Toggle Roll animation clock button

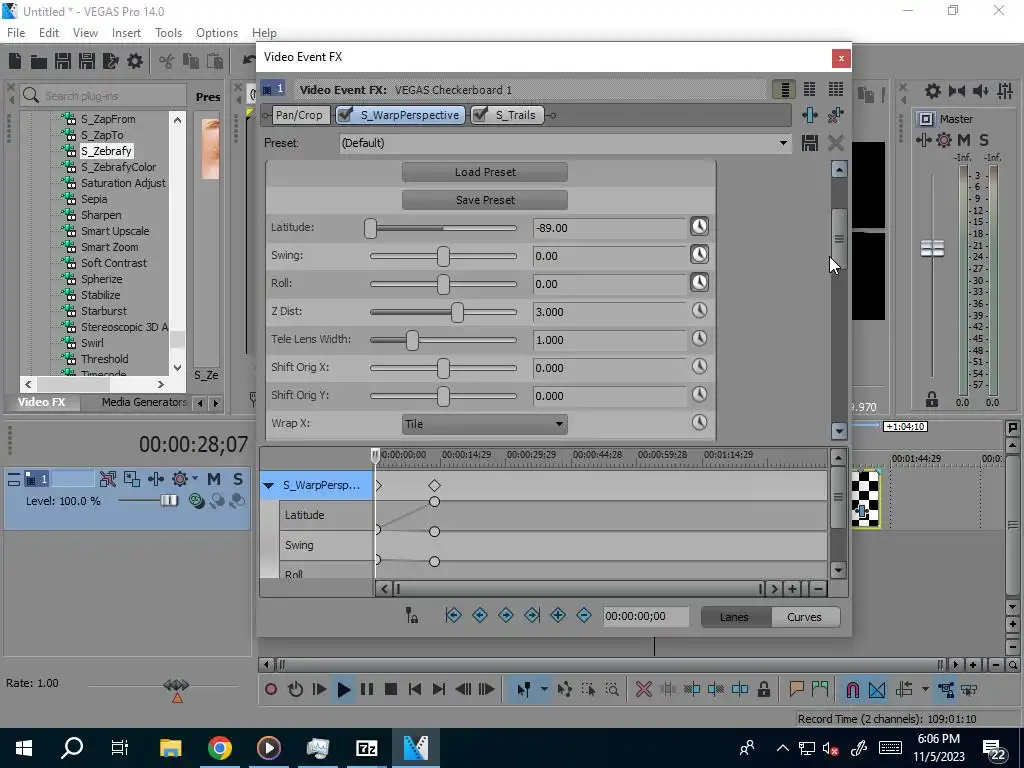[699, 282]
